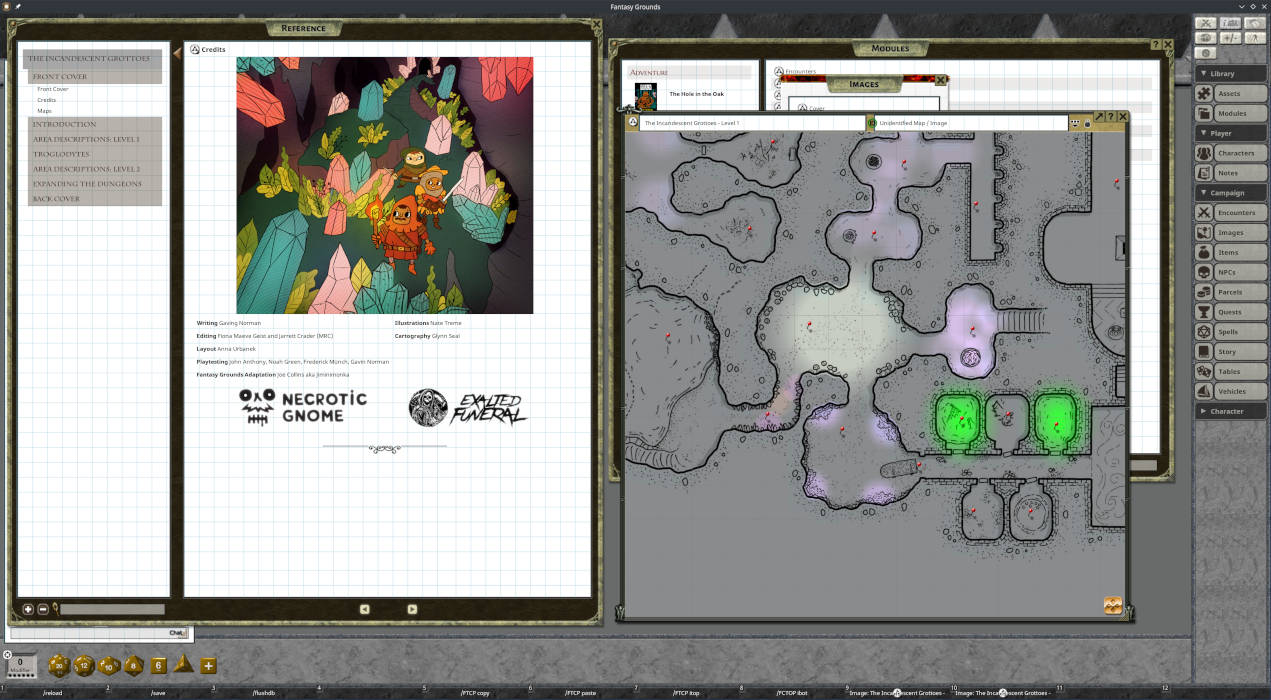Open the map layers button on the image
Image resolution: width=1271 pixels, height=700 pixels.
(x=1112, y=605)
